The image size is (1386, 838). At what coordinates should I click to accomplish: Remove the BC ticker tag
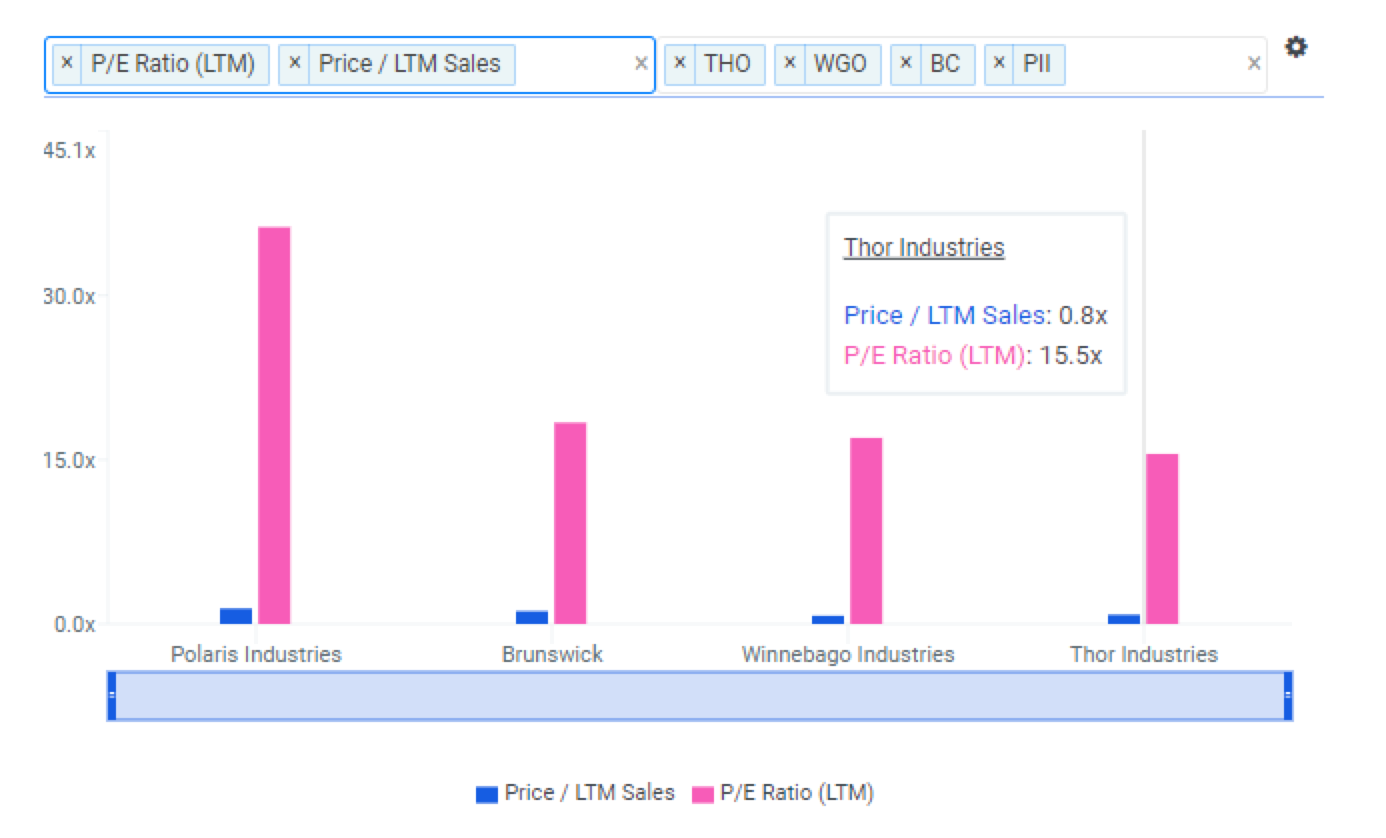[x=906, y=64]
